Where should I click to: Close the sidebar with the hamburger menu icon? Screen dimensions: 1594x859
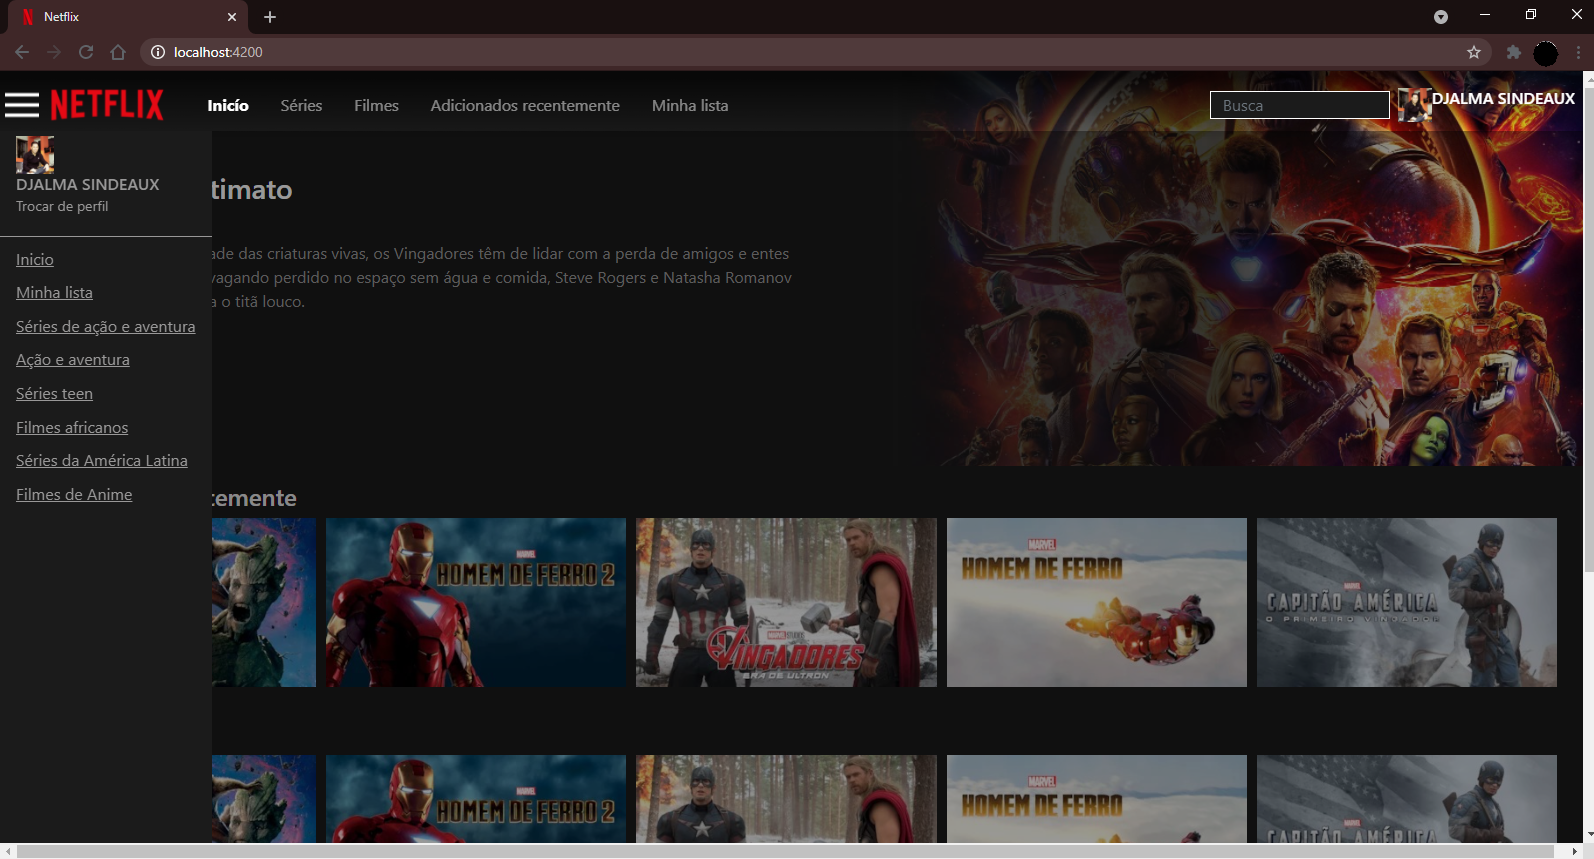pyautogui.click(x=22, y=105)
